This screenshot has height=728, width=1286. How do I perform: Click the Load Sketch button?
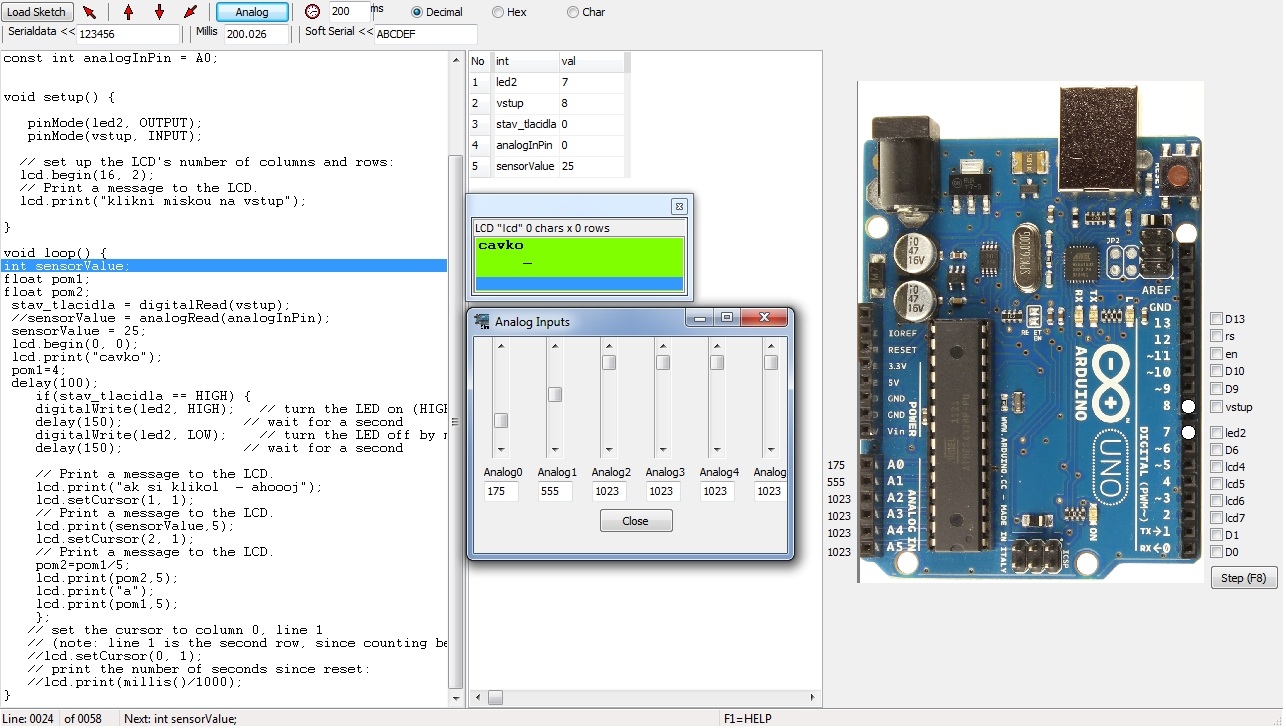(38, 12)
